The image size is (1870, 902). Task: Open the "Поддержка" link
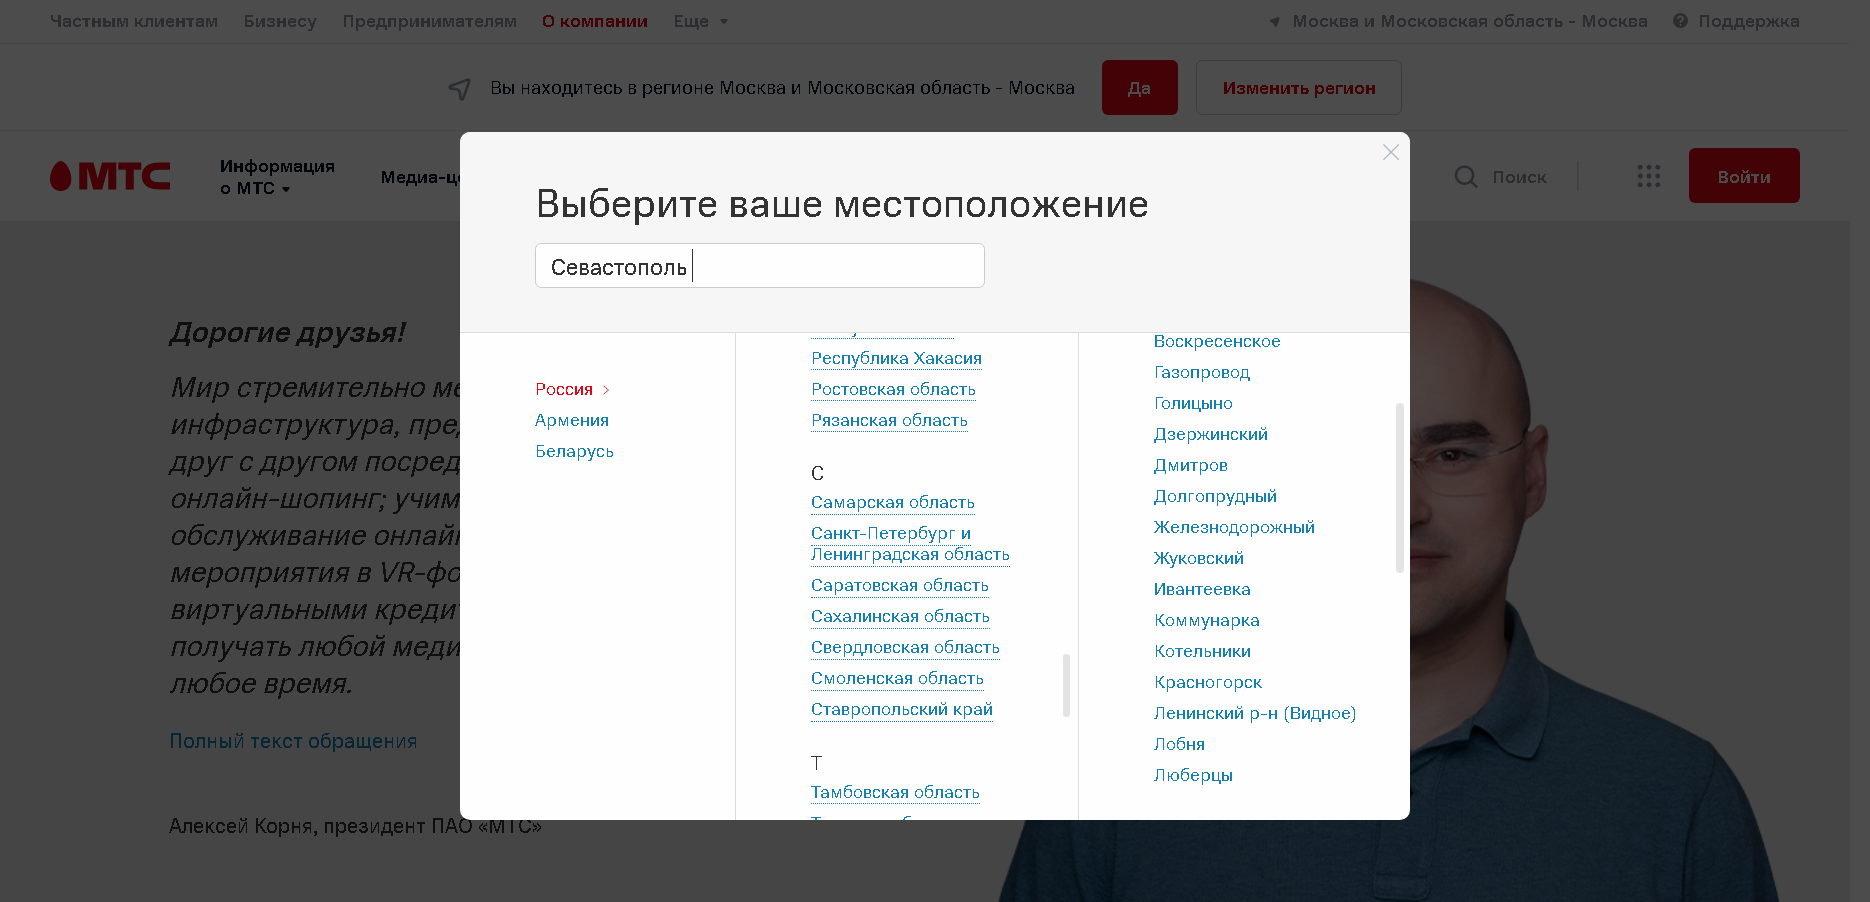[x=1748, y=21]
